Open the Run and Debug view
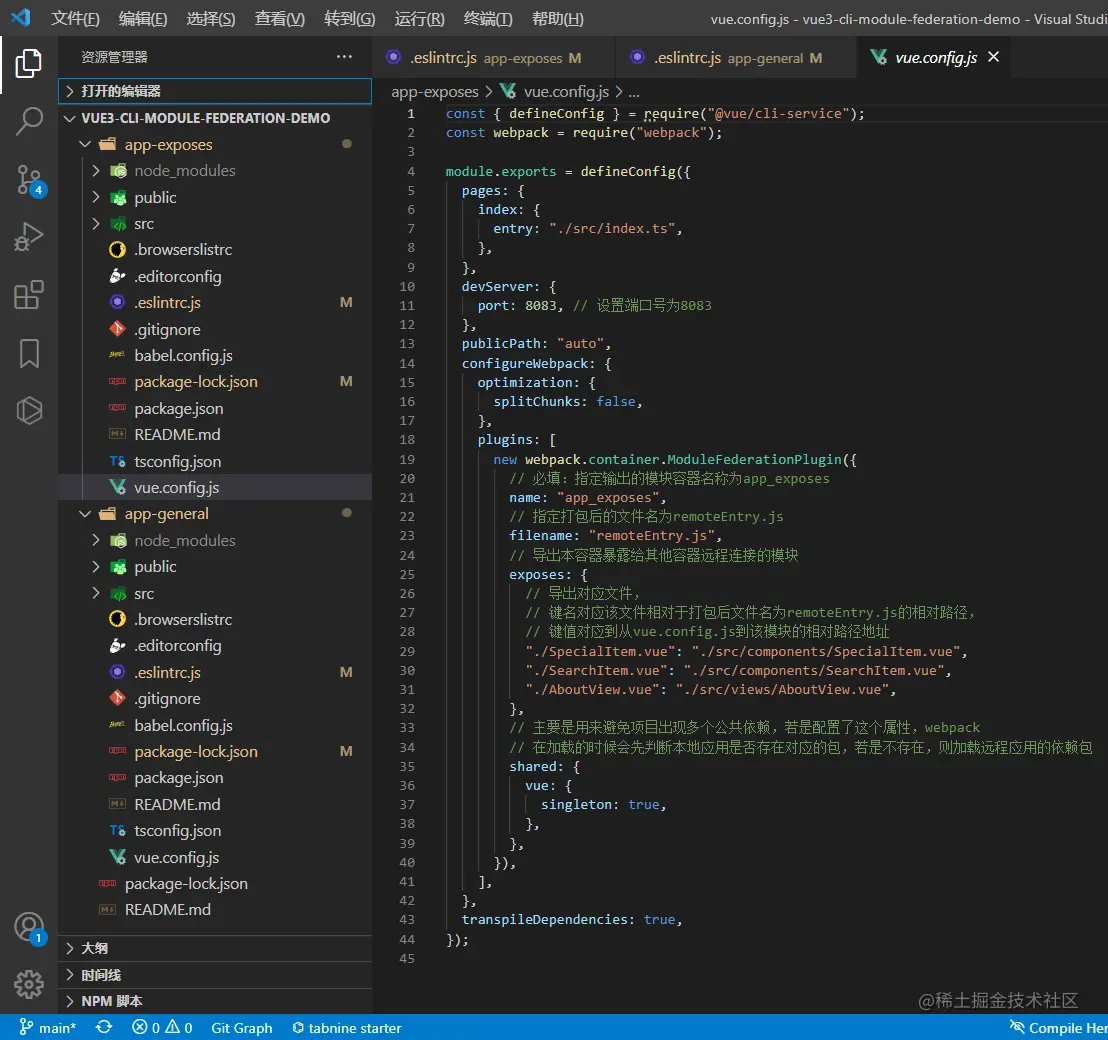The image size is (1108, 1040). pyautogui.click(x=28, y=237)
